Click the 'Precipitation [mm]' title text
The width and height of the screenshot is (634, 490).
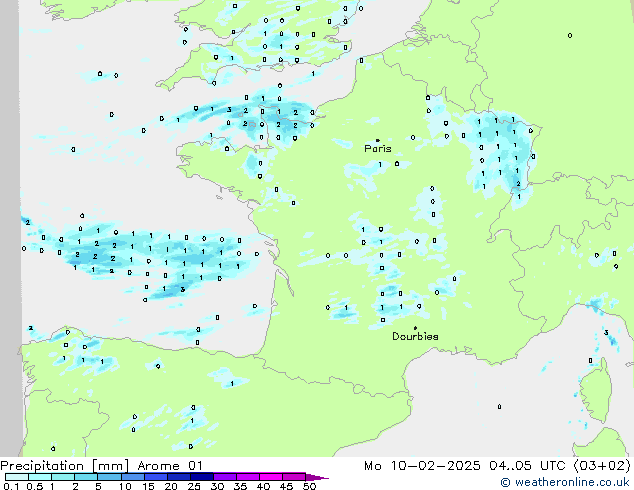click(x=65, y=466)
